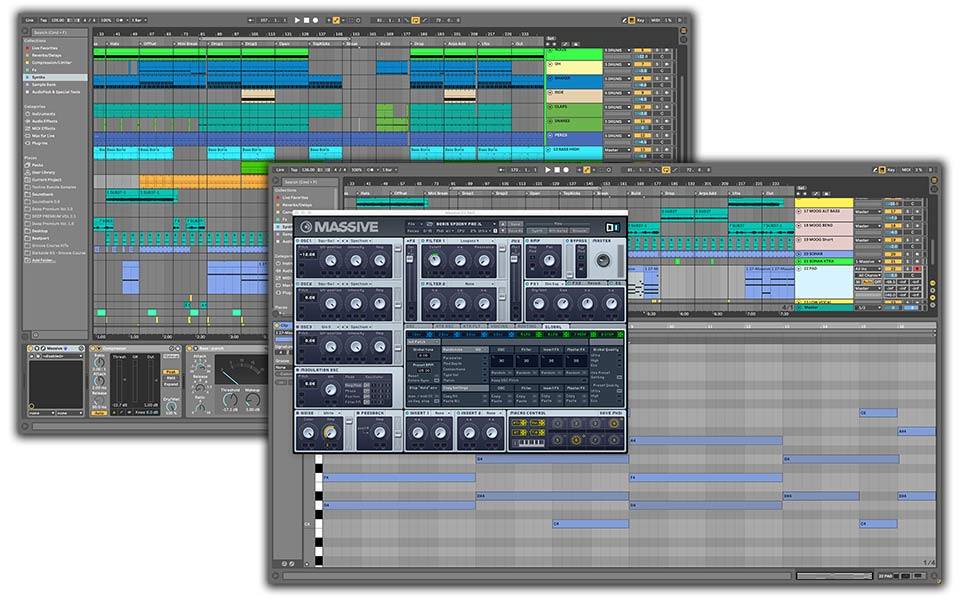Toggle the Key map mode in back window
The height and width of the screenshot is (600, 960).
[639, 20]
